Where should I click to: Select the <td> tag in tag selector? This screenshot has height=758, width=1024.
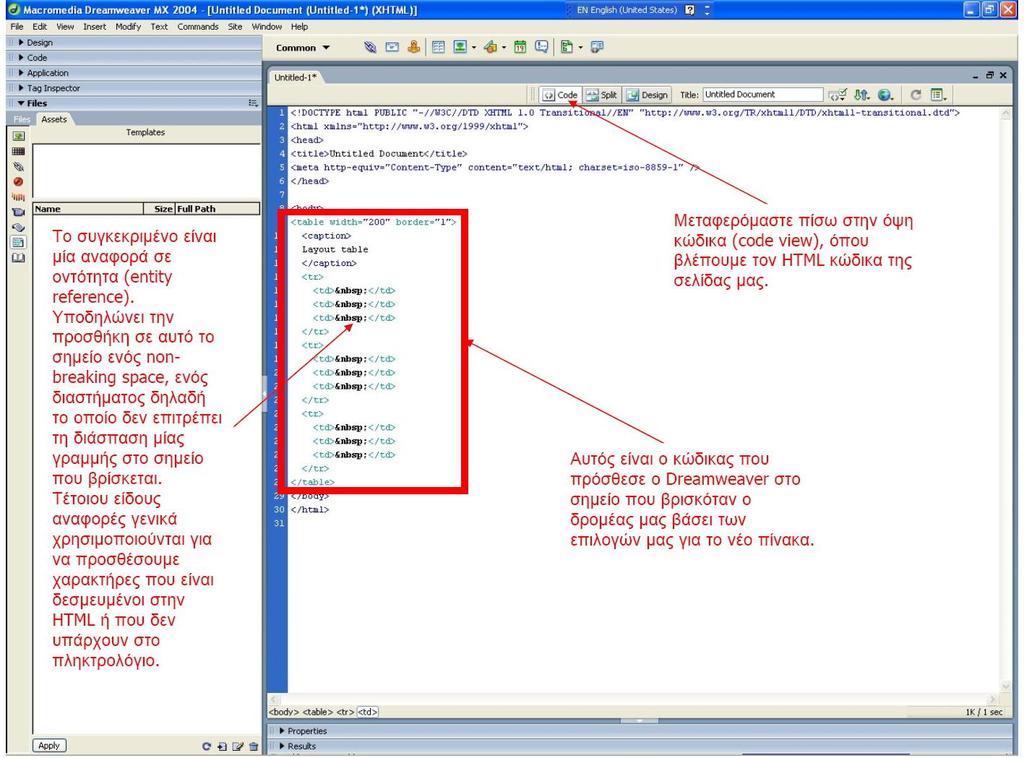point(368,712)
